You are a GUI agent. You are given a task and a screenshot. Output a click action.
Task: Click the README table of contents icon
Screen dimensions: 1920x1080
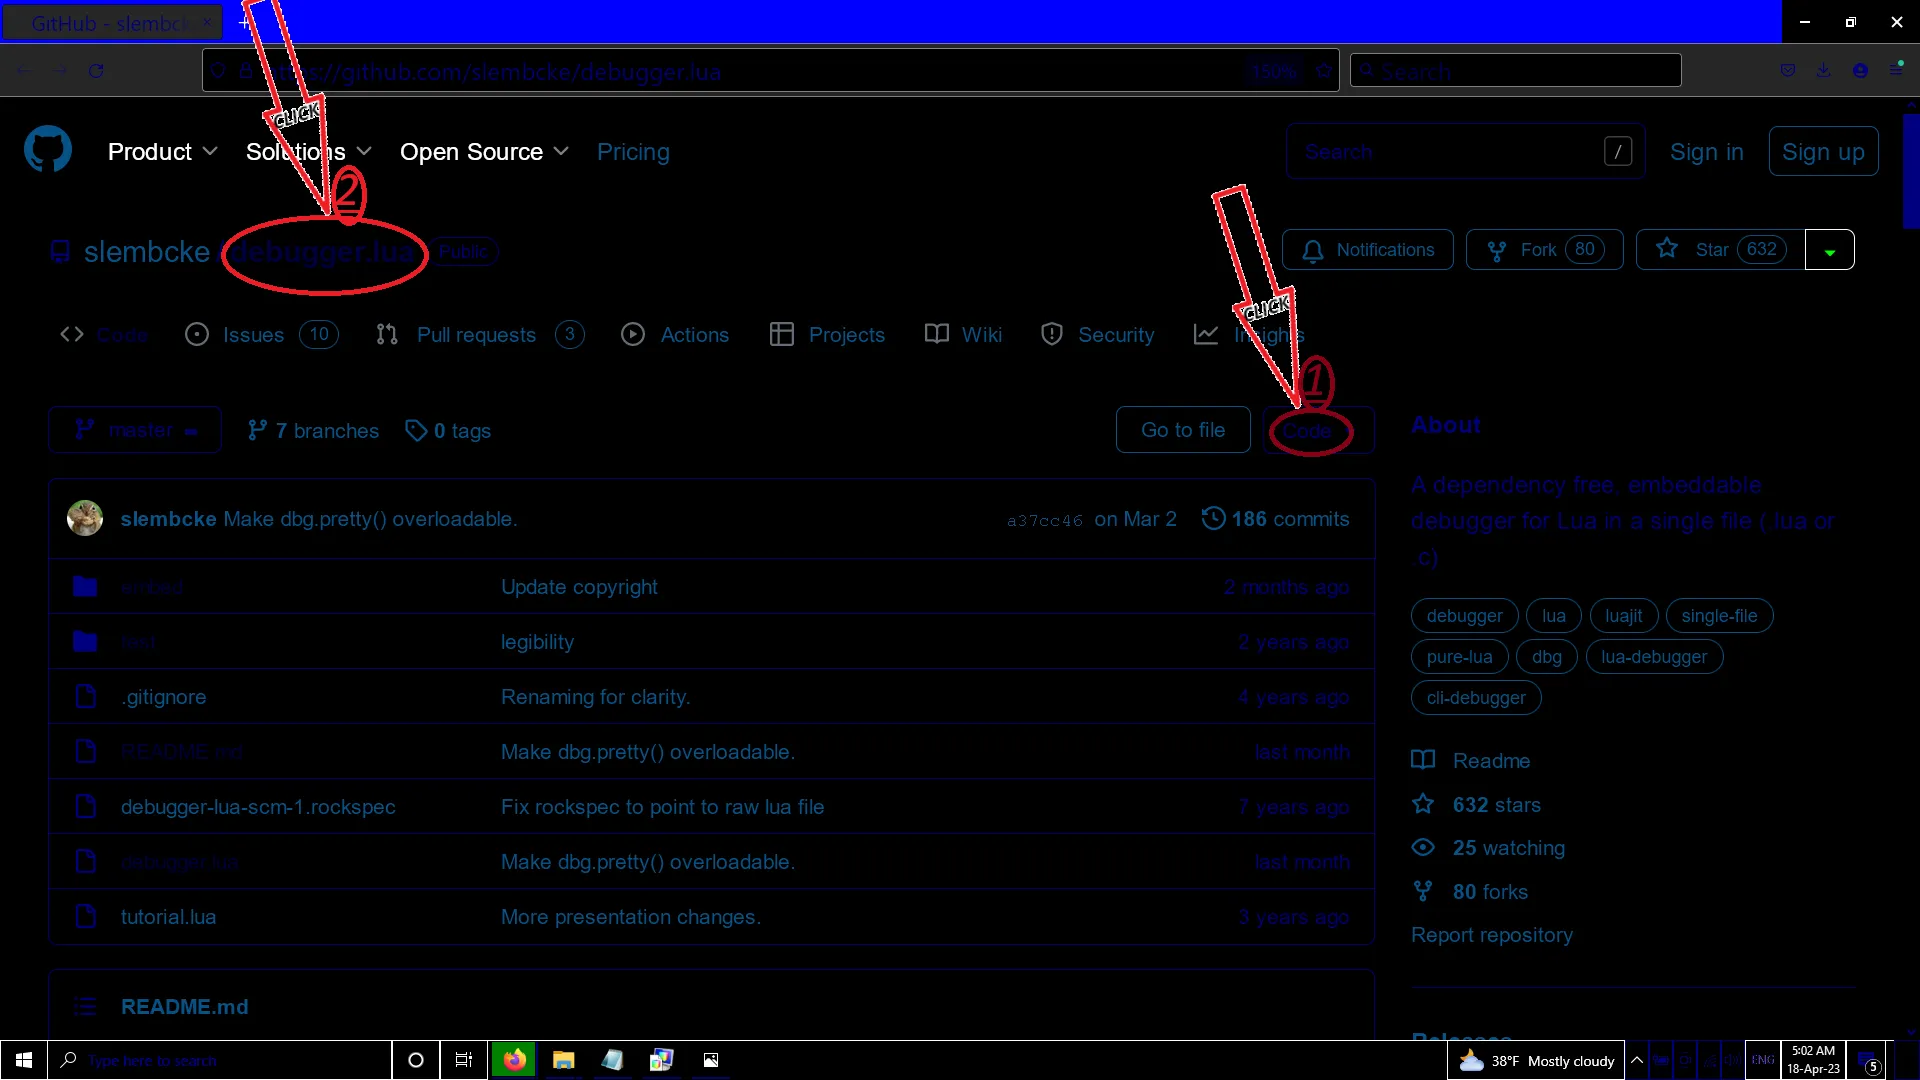click(x=86, y=1007)
